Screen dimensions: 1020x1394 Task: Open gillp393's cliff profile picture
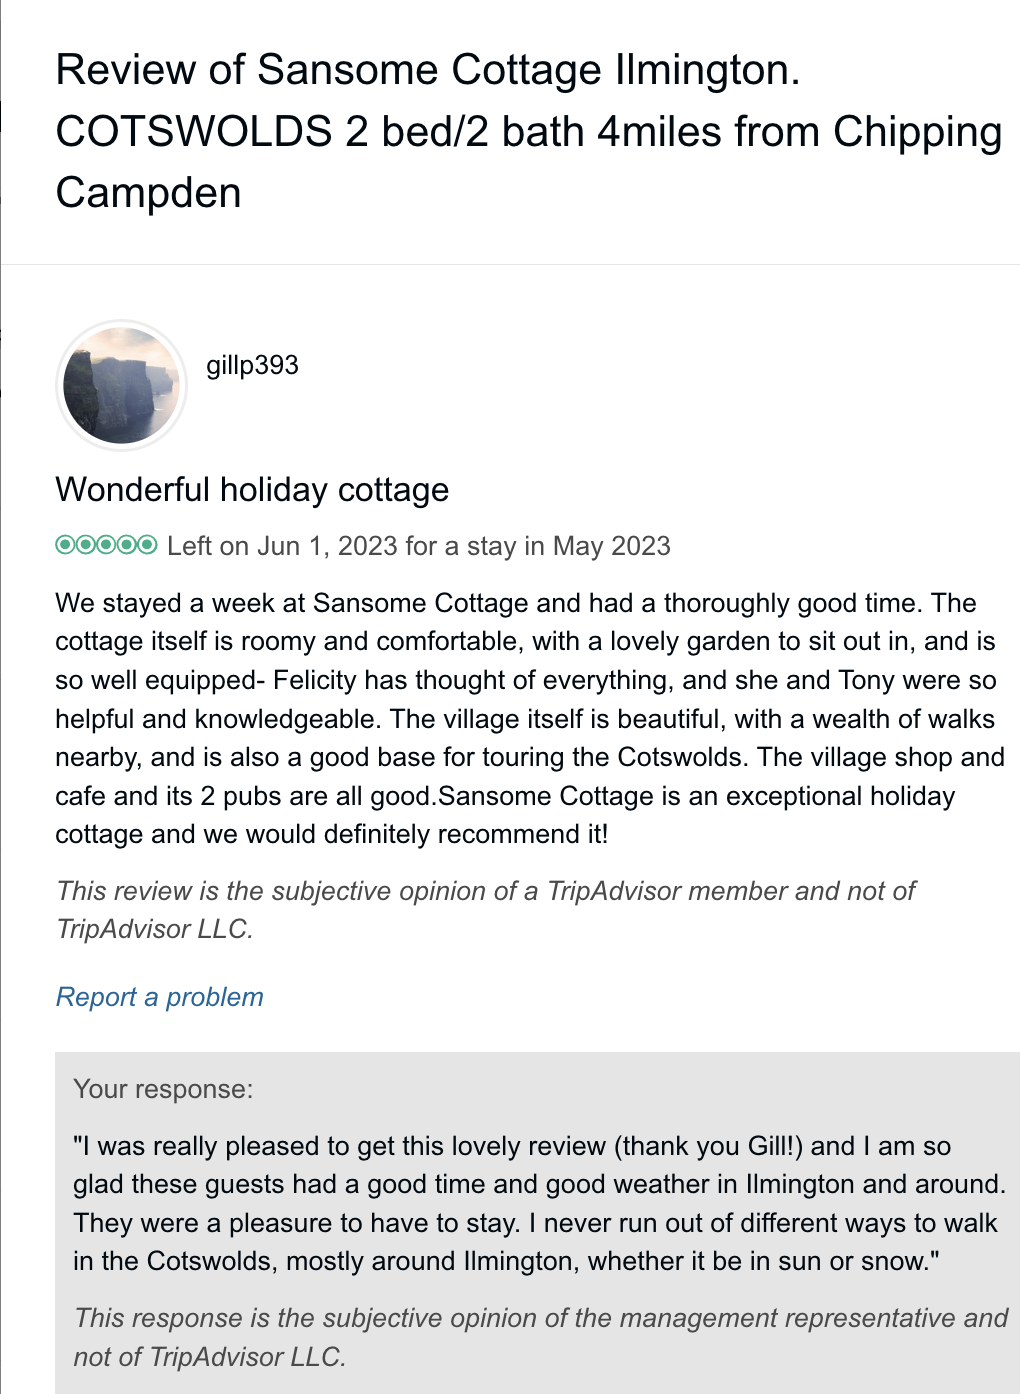point(121,385)
